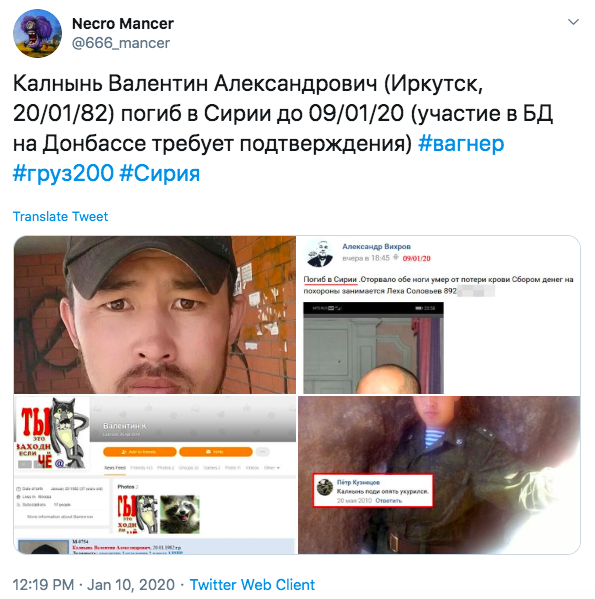This screenshot has width=595, height=599.
Task: Click the Пётр Кузнецов comment box
Action: click(x=373, y=491)
